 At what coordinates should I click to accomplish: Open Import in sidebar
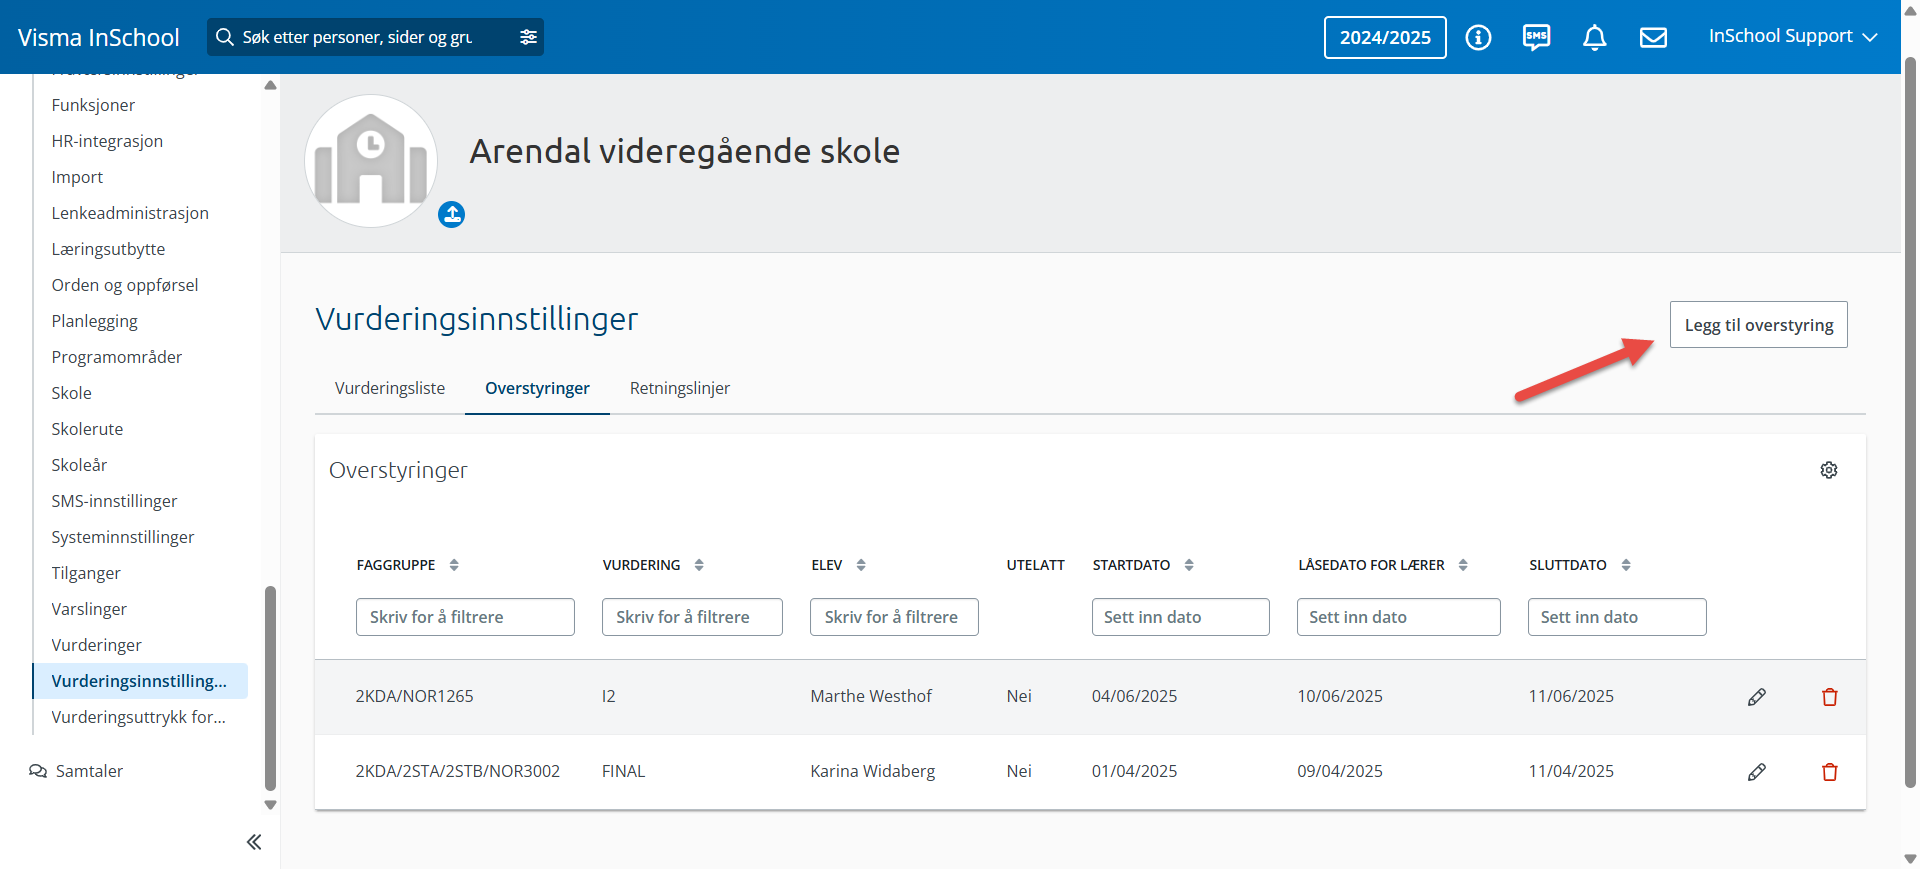(77, 177)
